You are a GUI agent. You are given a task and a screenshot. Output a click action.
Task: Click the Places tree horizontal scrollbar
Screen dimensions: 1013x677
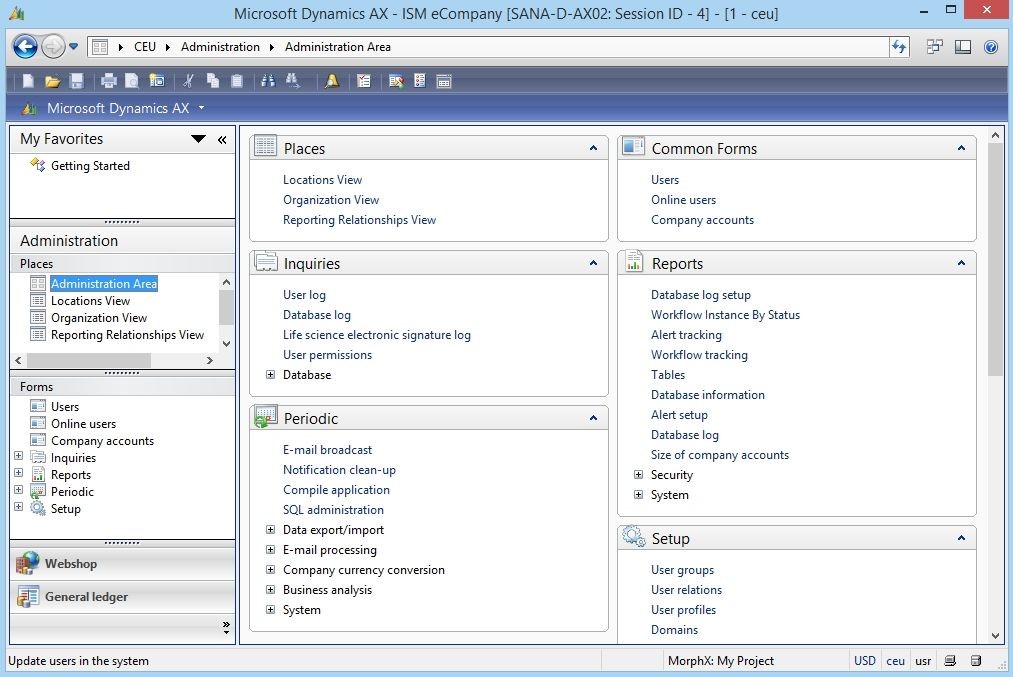click(89, 360)
